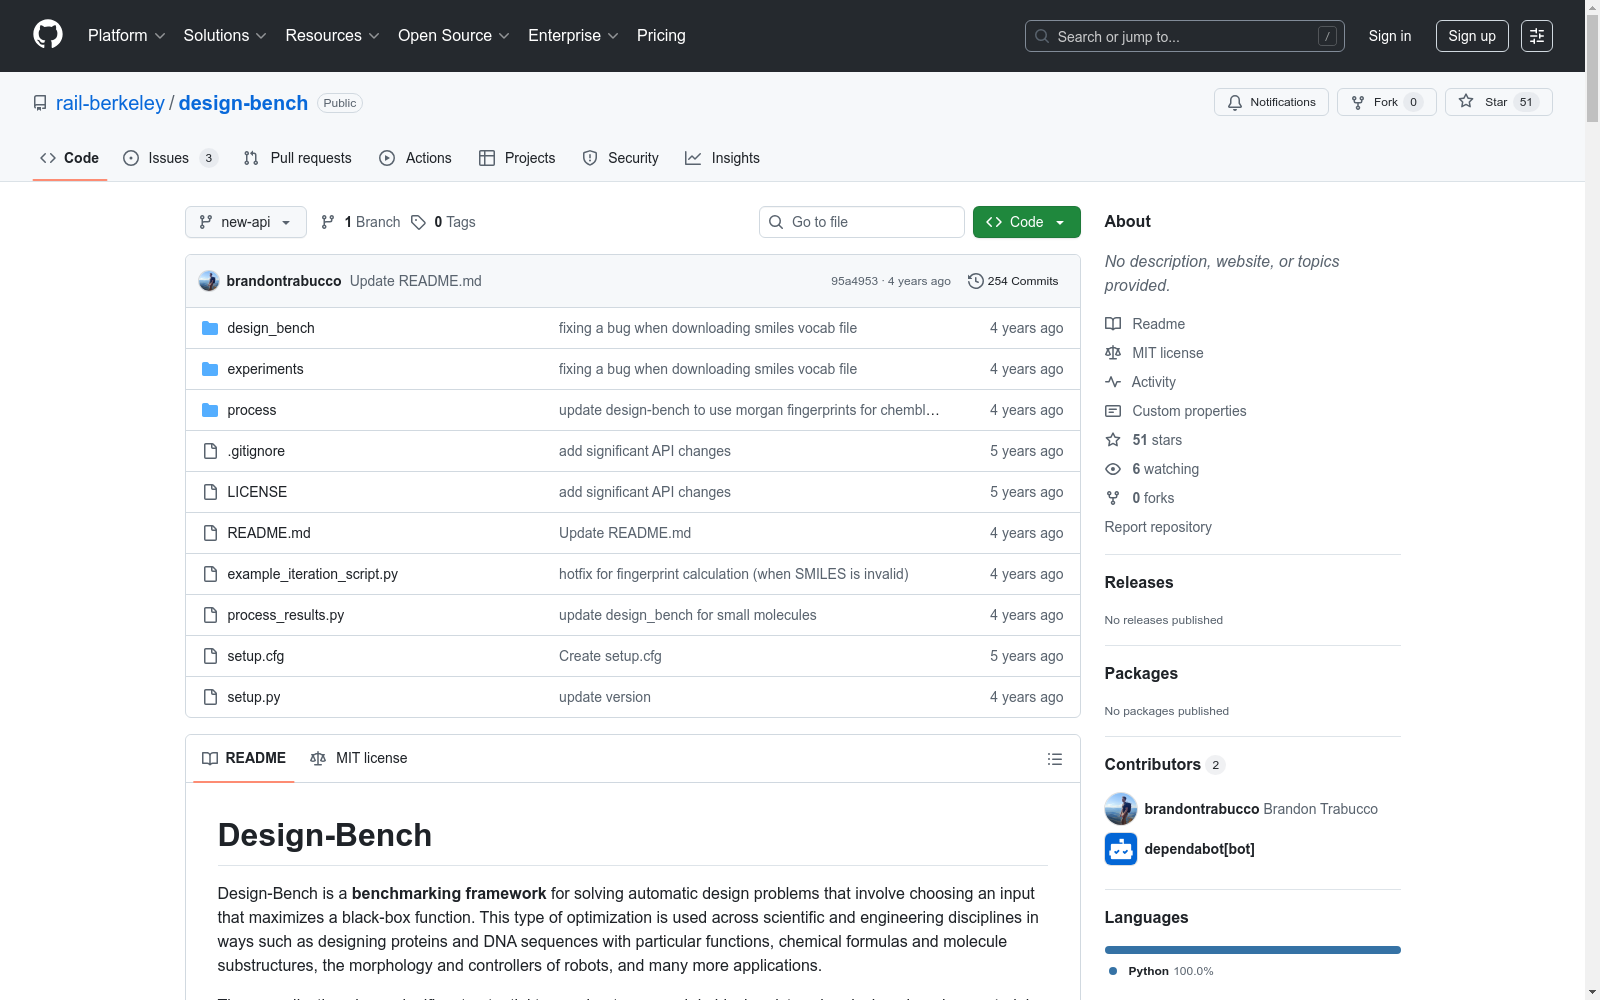
Task: Click the Notifications button
Action: 1271,102
